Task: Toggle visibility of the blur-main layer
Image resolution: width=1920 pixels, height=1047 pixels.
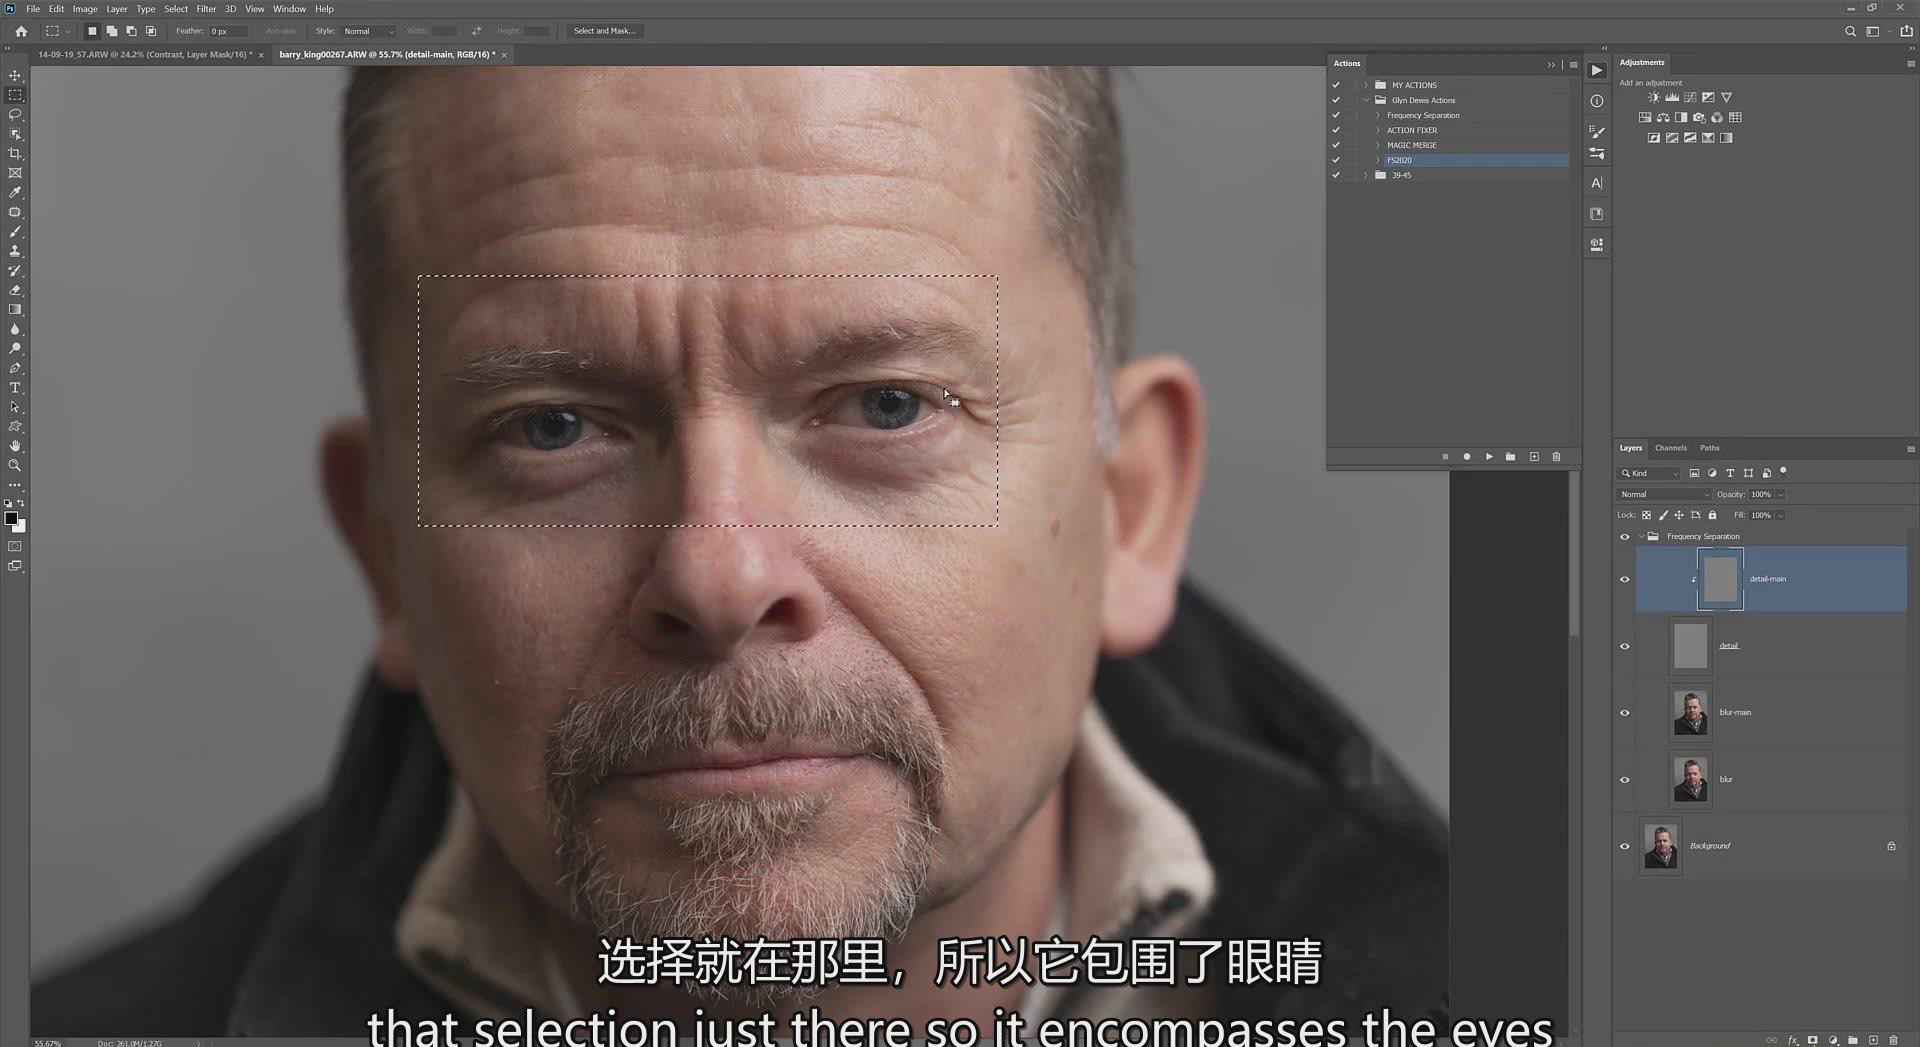Action: [1625, 712]
